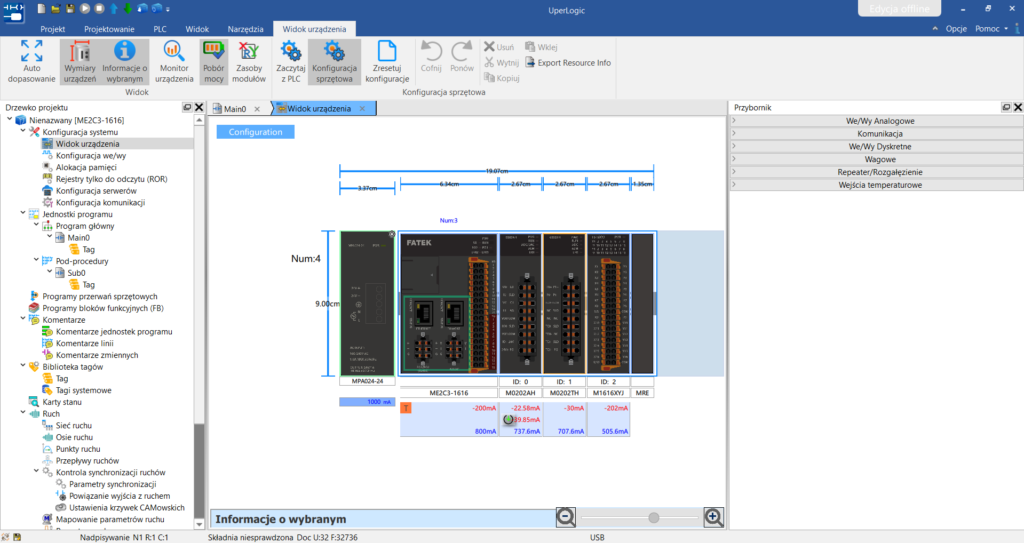Open the PLC ribbon tab

pyautogui.click(x=160, y=29)
